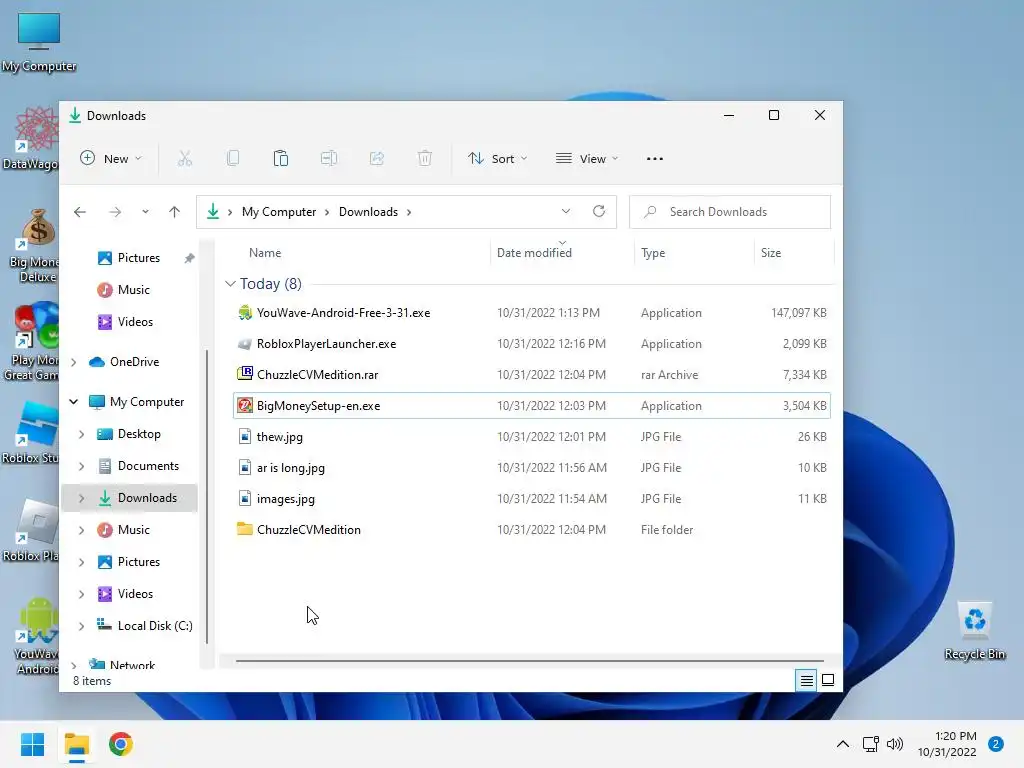The height and width of the screenshot is (768, 1024).
Task: Select YouWave-Android-Free-3-31.exe file
Action: [x=531, y=313]
